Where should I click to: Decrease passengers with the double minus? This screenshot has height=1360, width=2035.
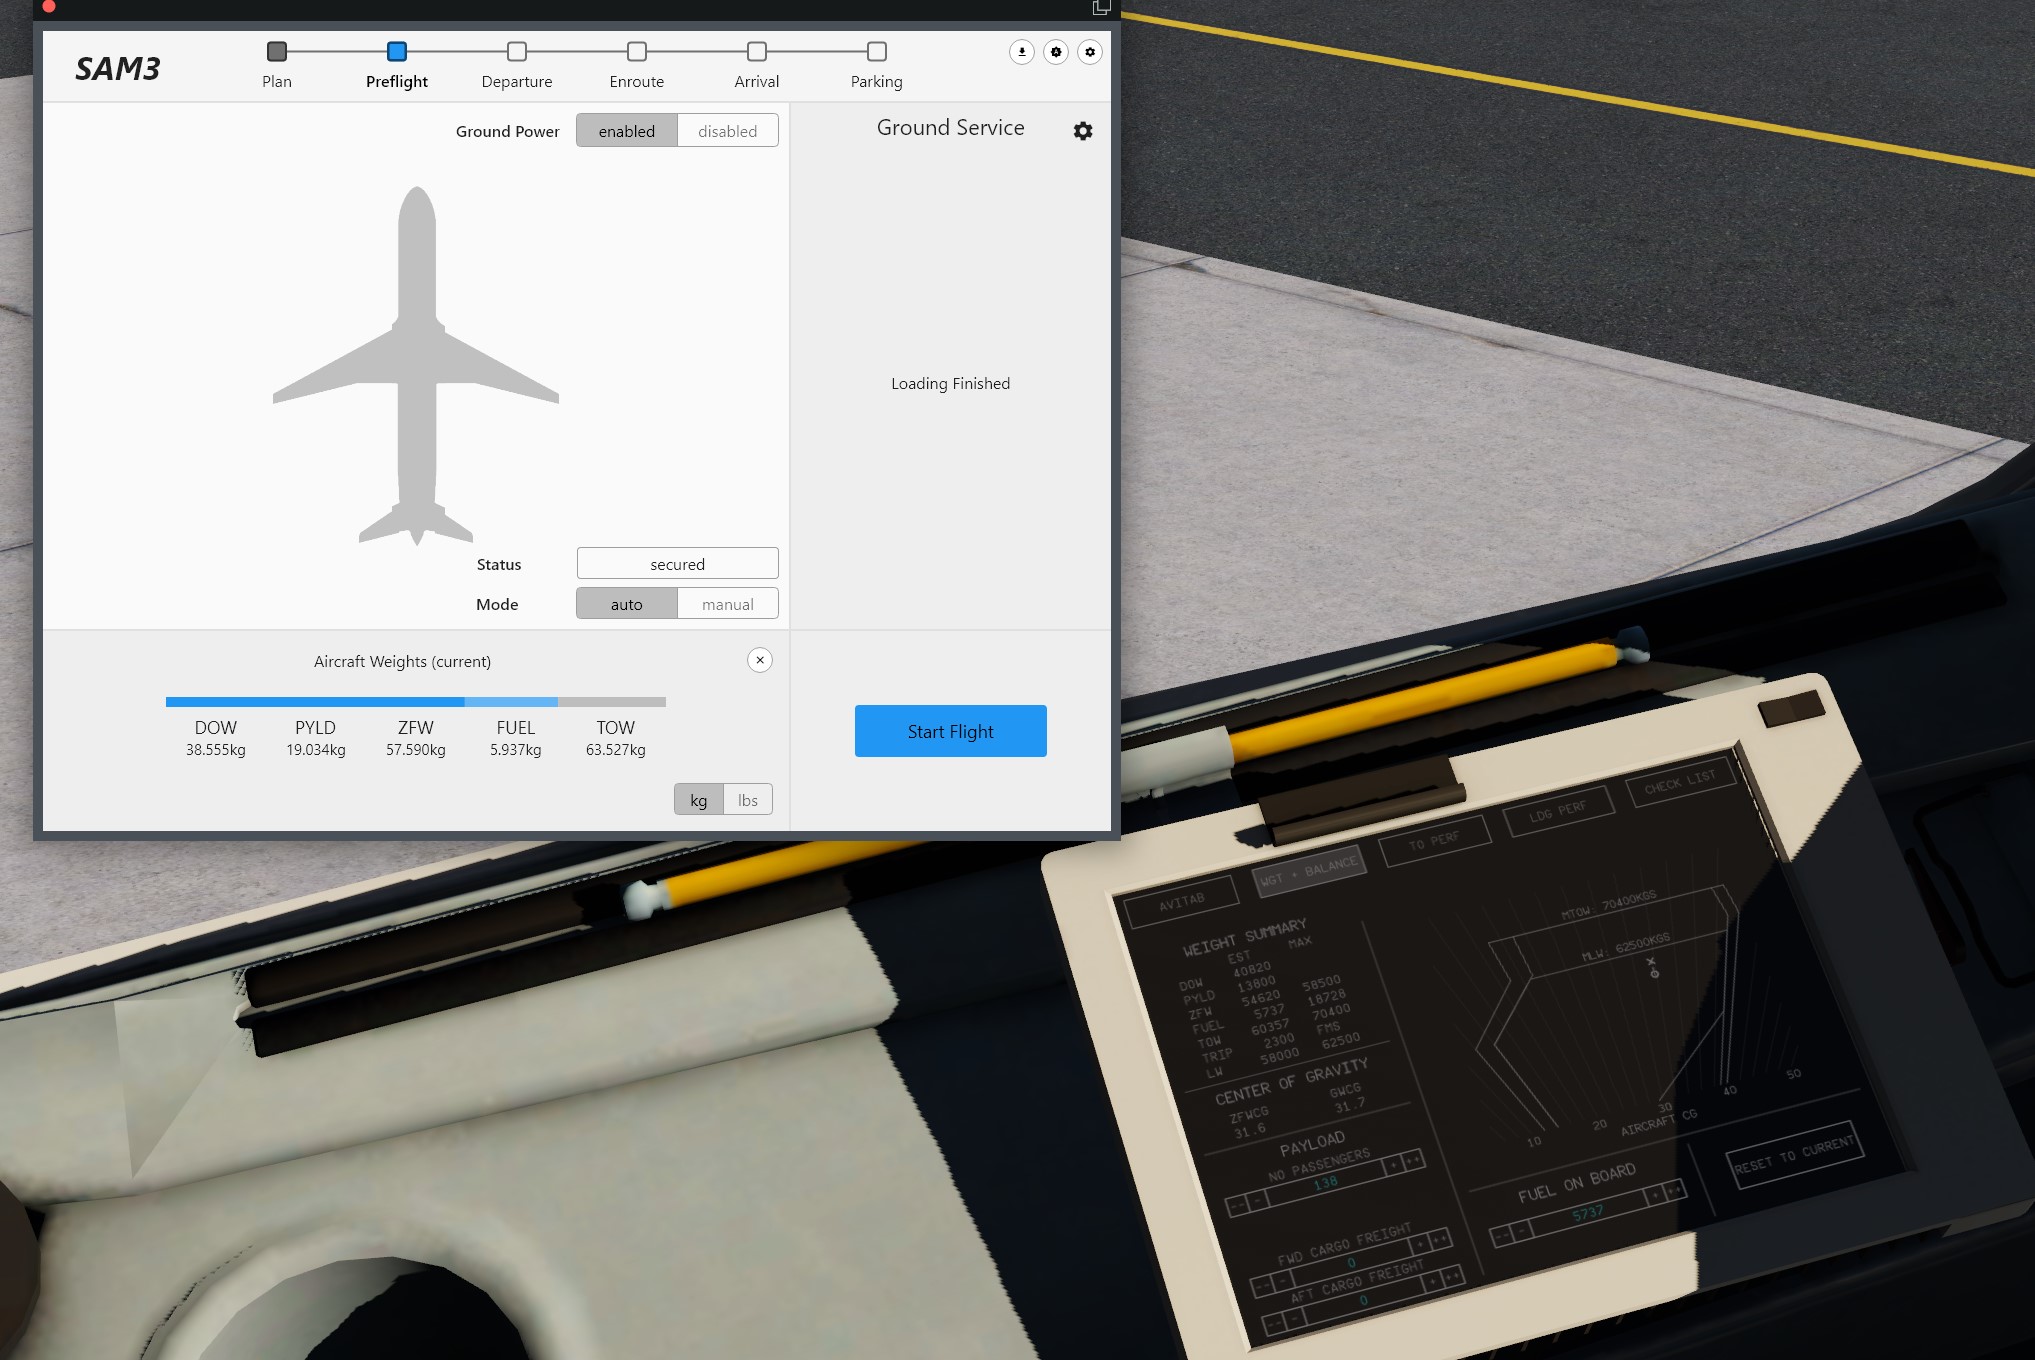pos(1238,1206)
